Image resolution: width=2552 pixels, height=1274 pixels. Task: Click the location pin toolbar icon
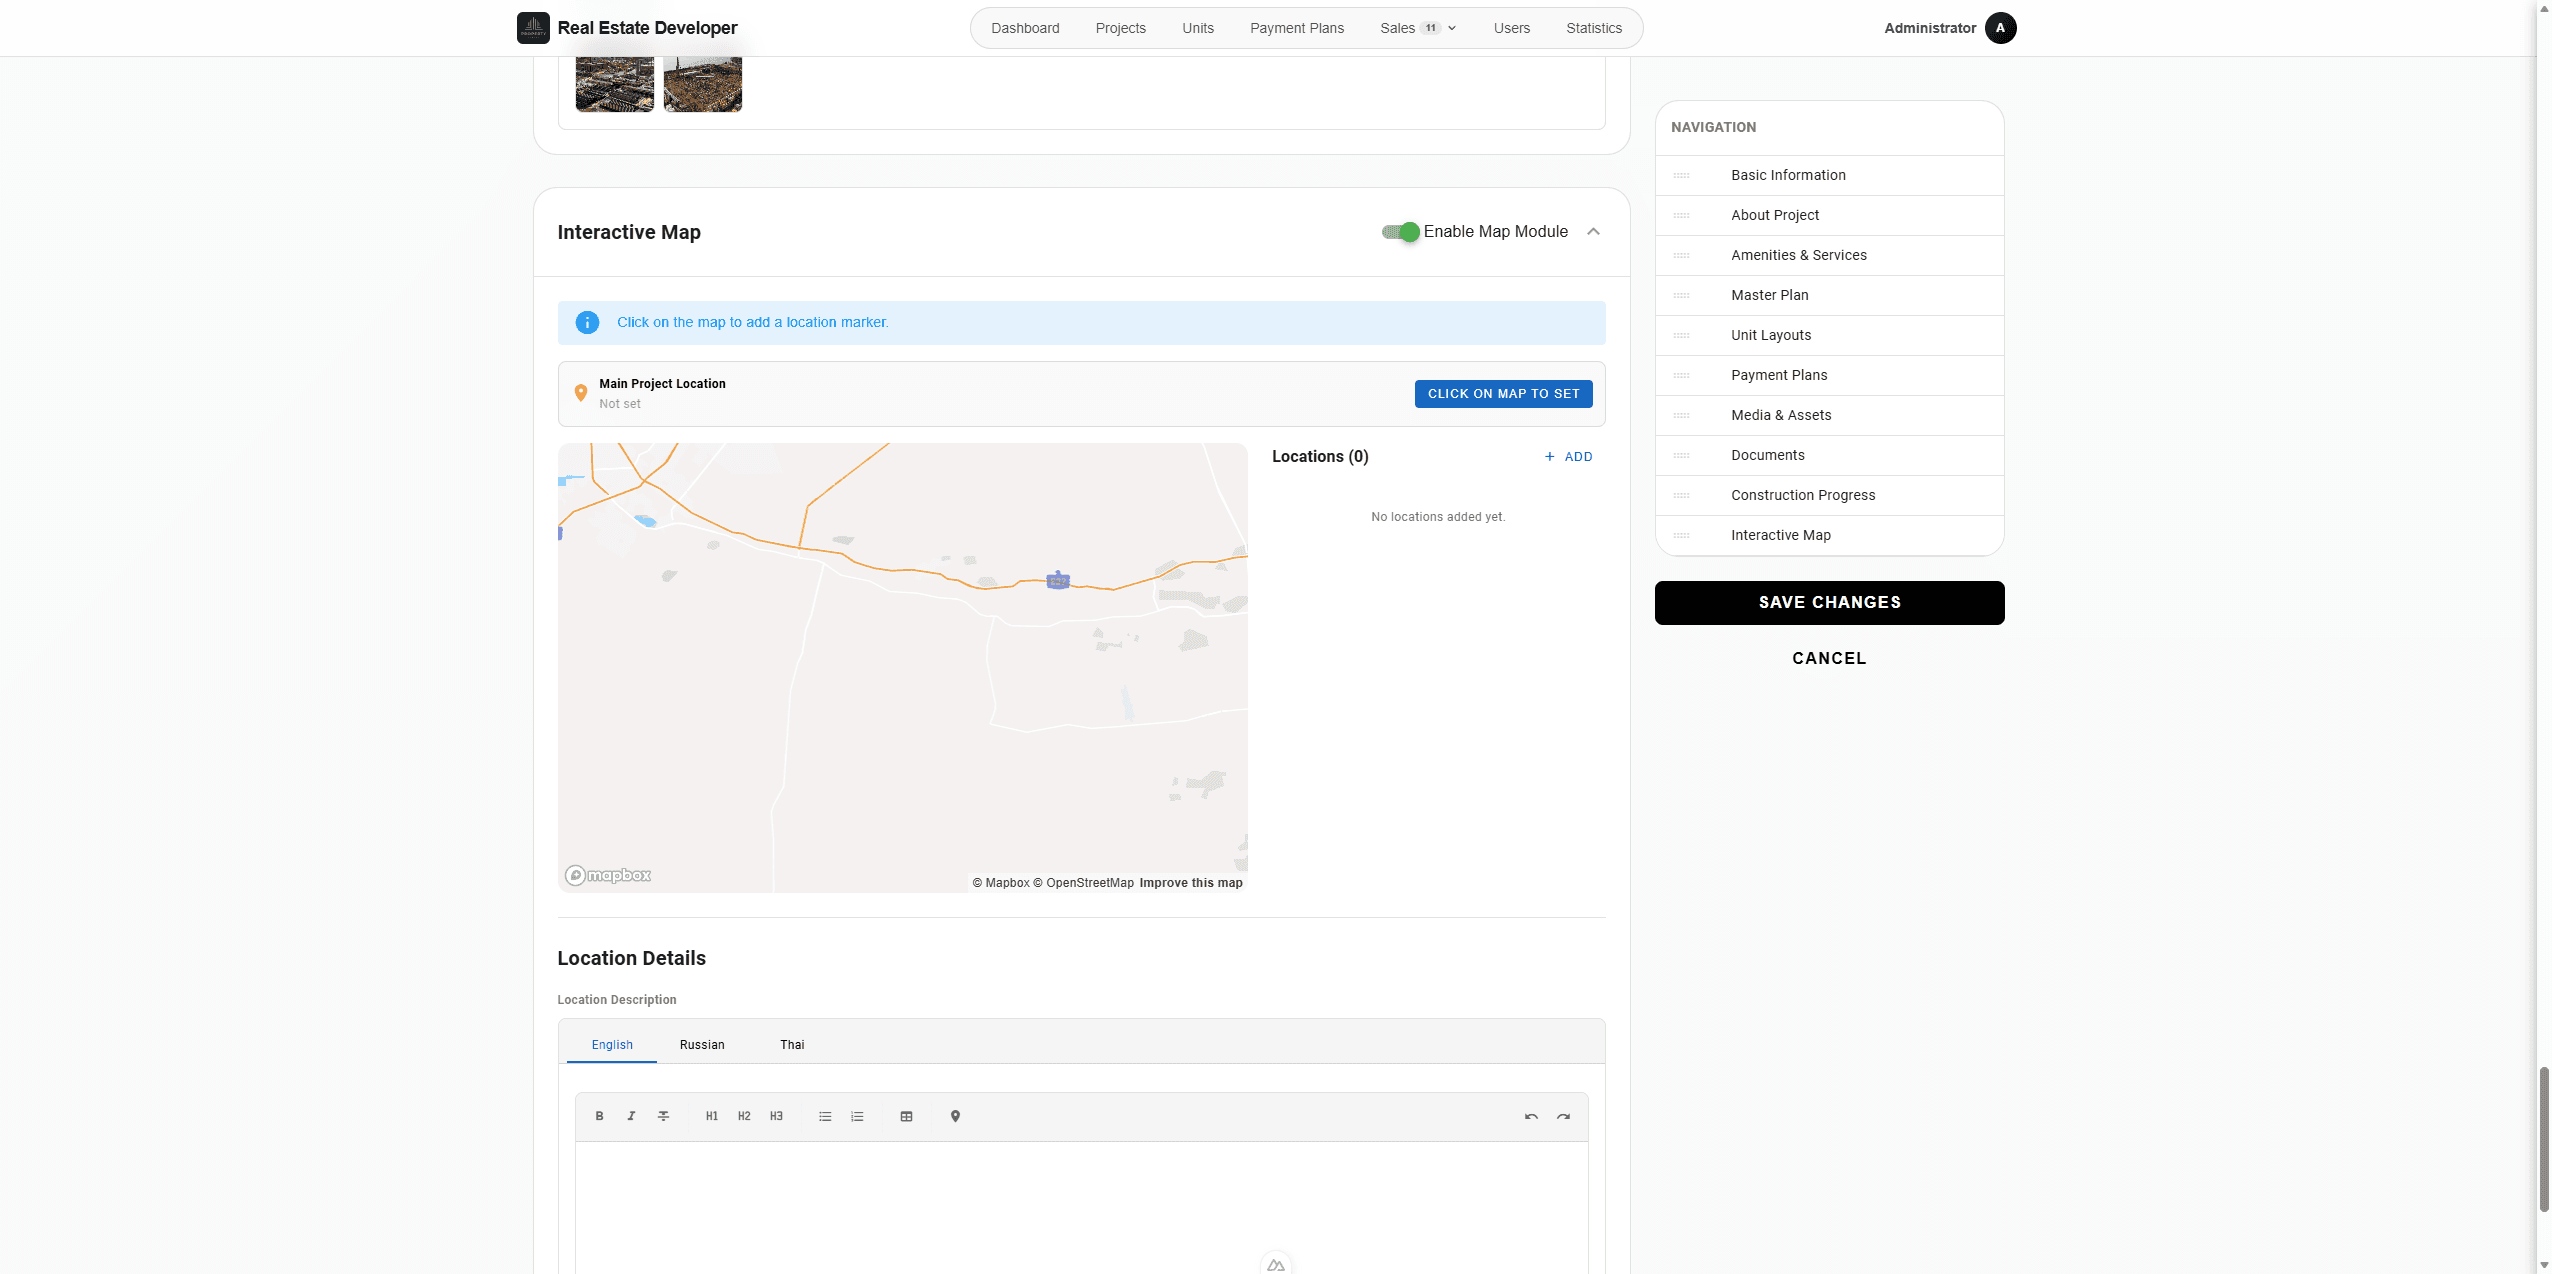click(955, 1116)
